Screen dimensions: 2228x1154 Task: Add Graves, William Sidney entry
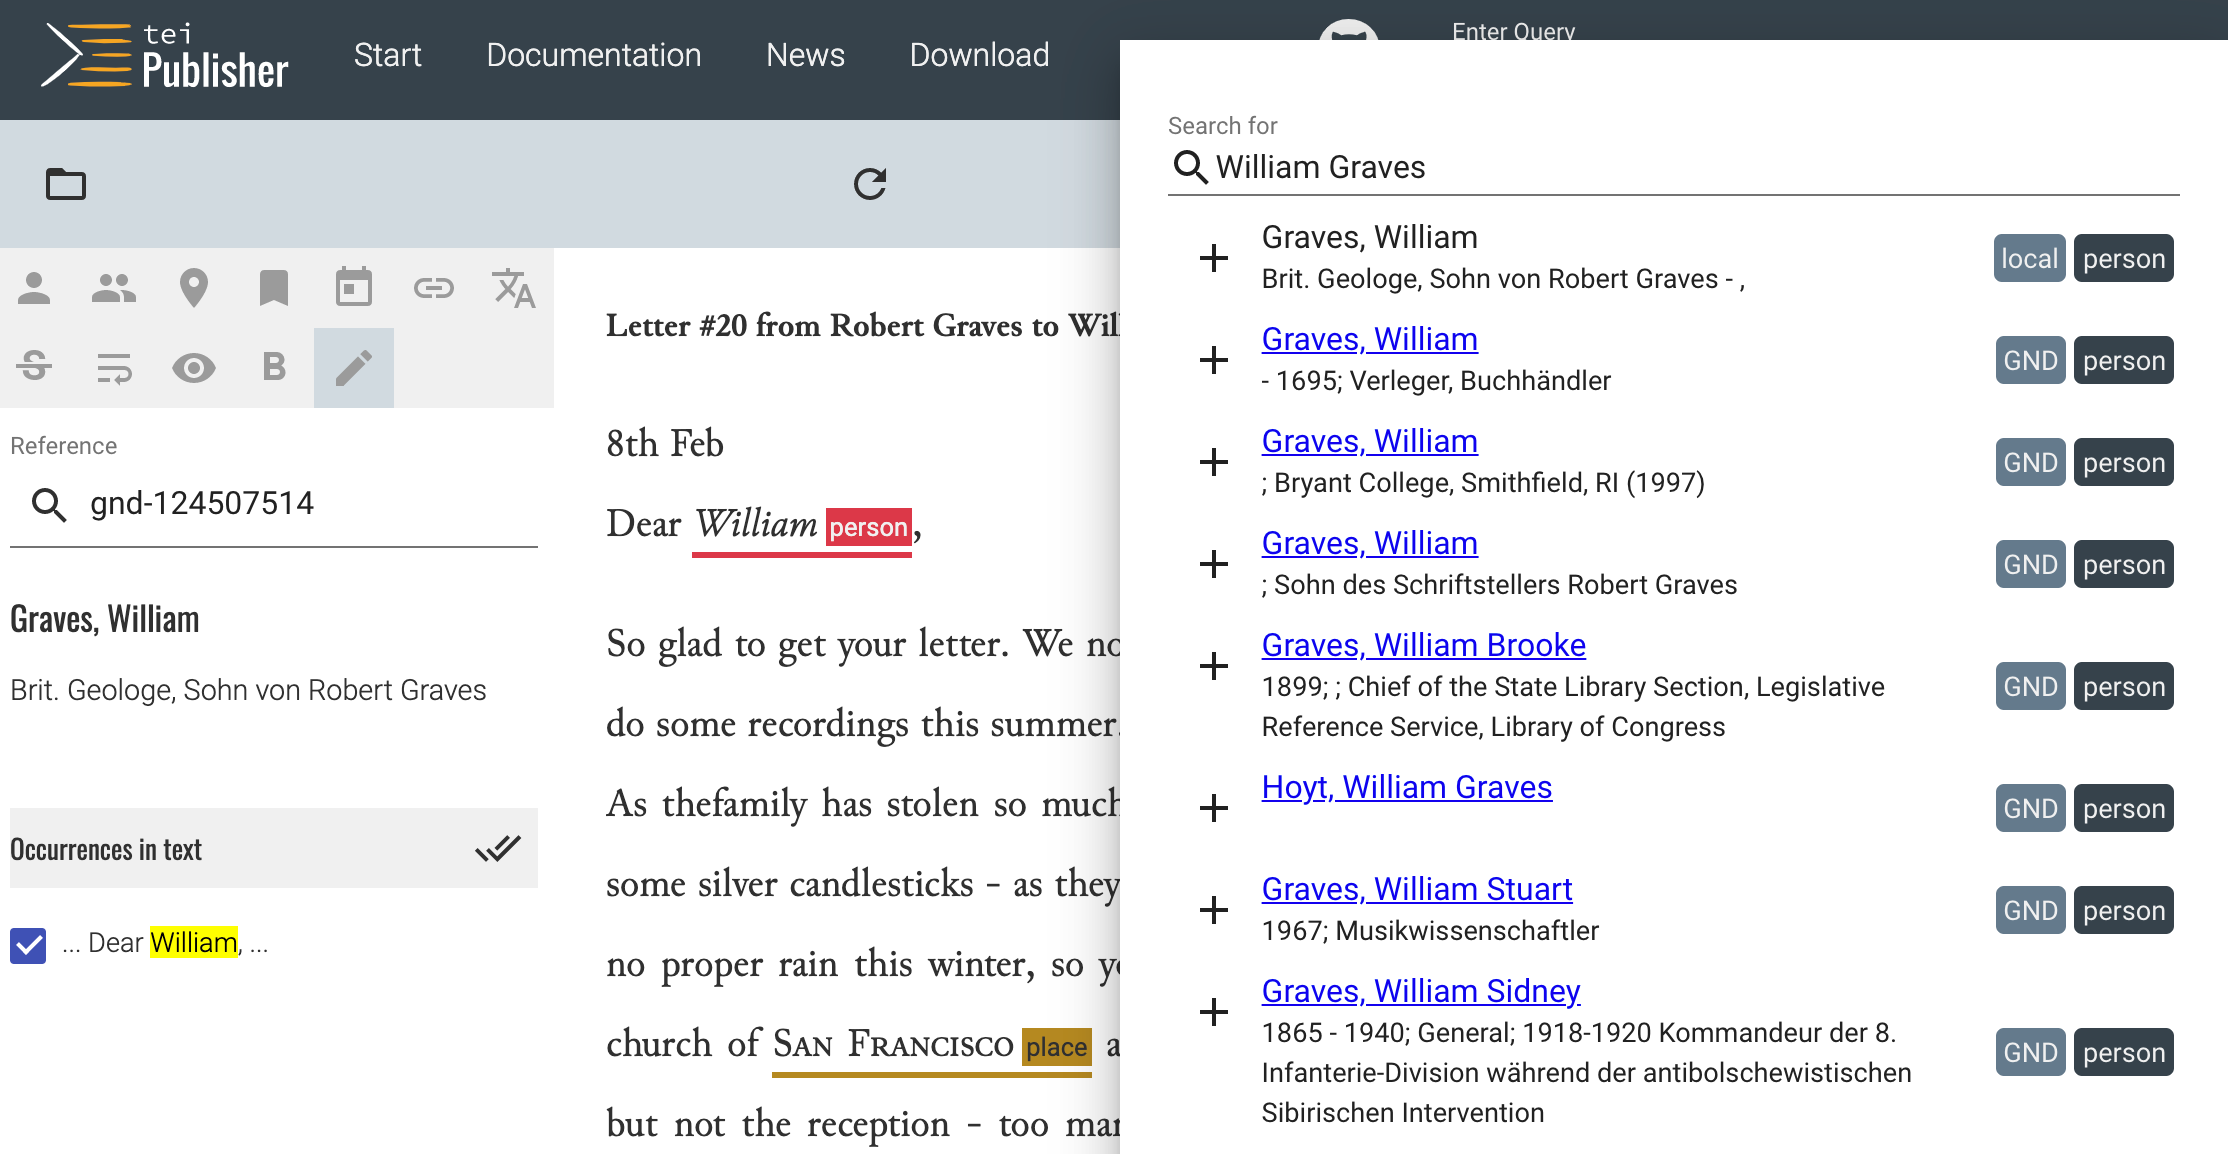pos(1214,1012)
